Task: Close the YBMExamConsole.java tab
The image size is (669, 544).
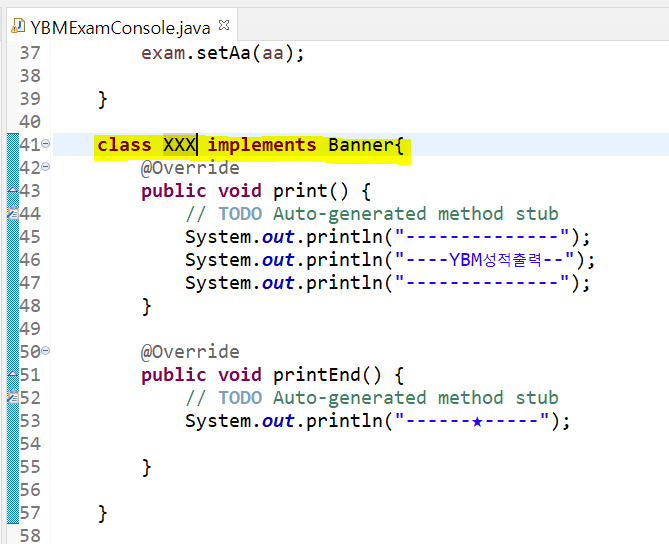Action: [224, 26]
